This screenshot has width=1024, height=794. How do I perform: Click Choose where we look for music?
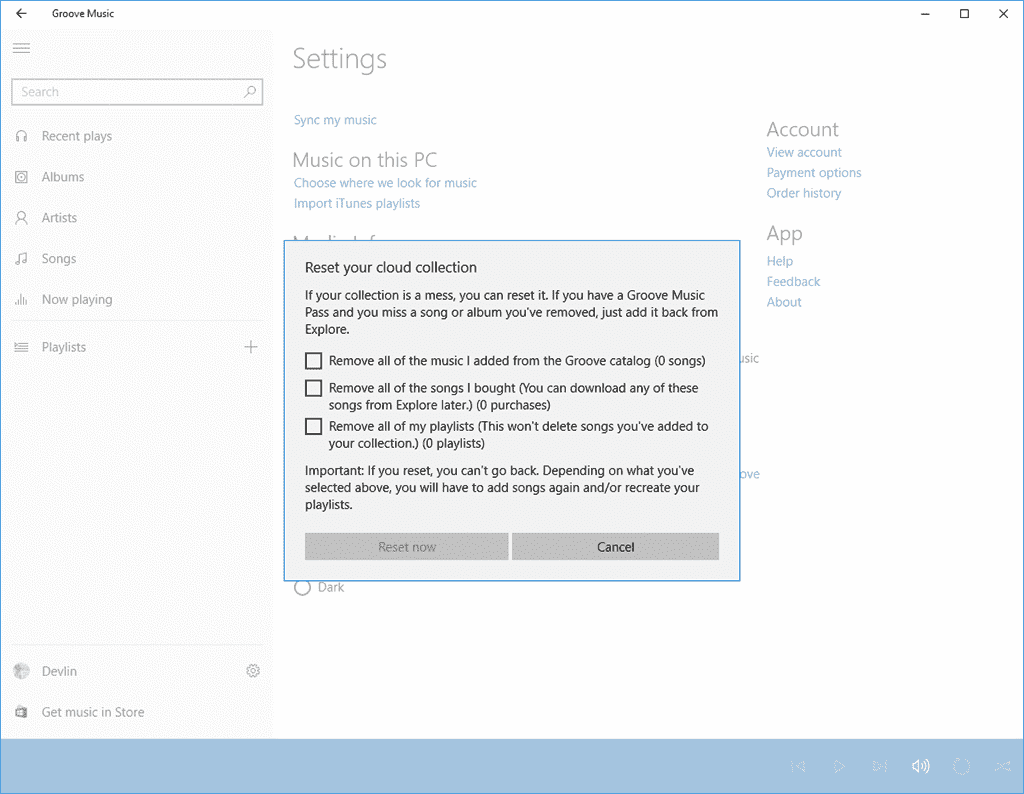[385, 183]
